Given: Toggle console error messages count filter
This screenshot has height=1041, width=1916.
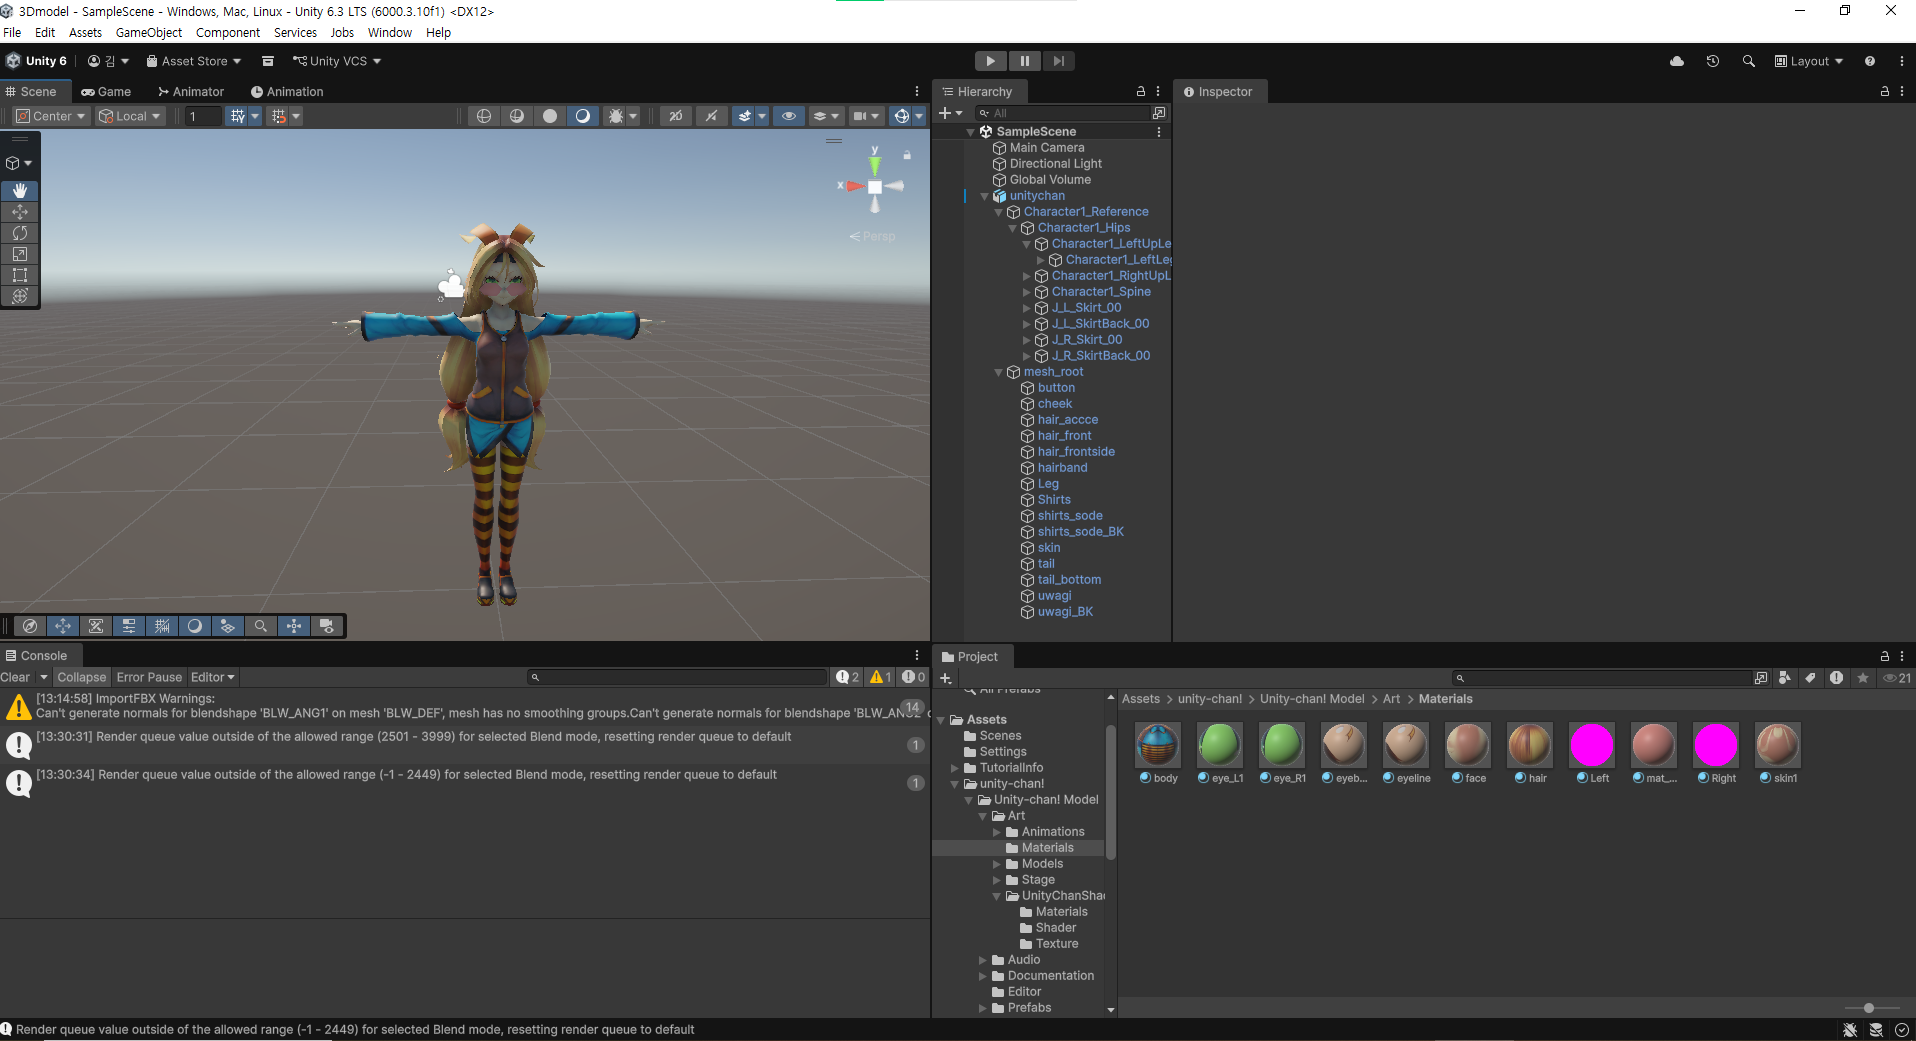Looking at the screenshot, I should 914,677.
